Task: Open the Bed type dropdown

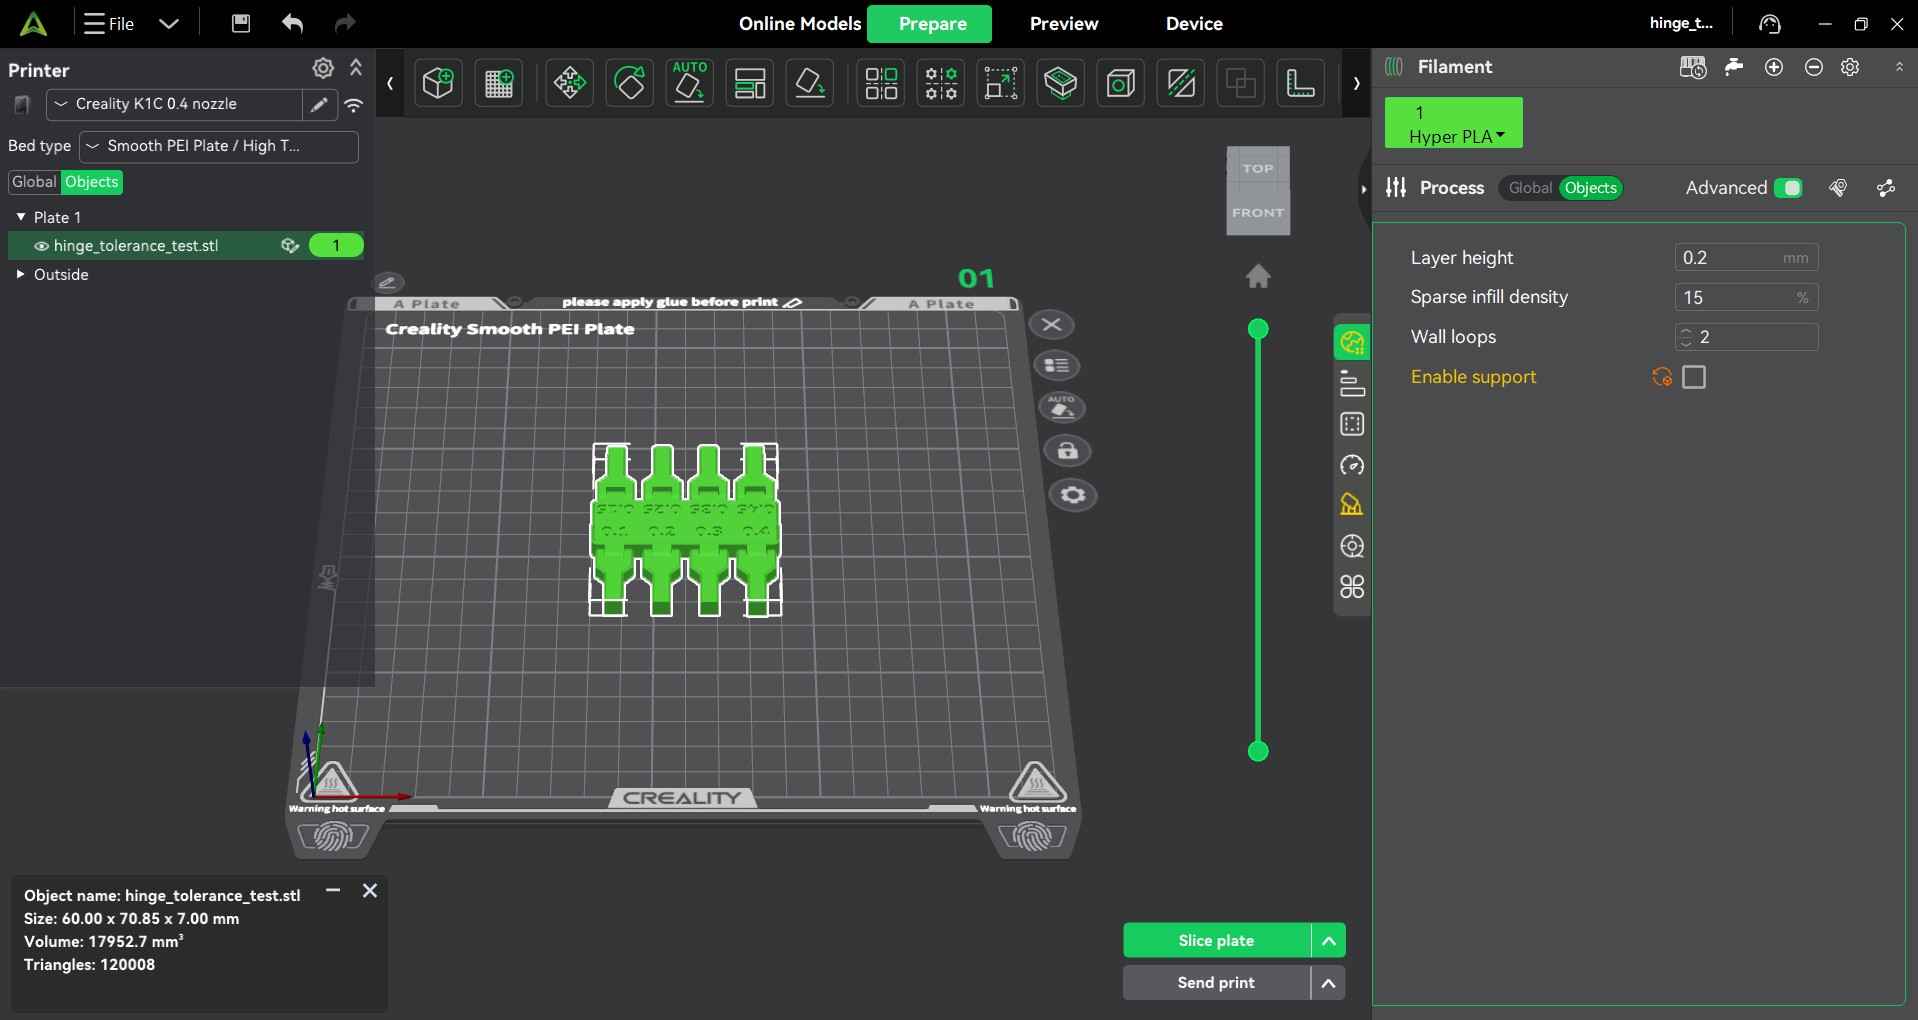Action: point(218,146)
